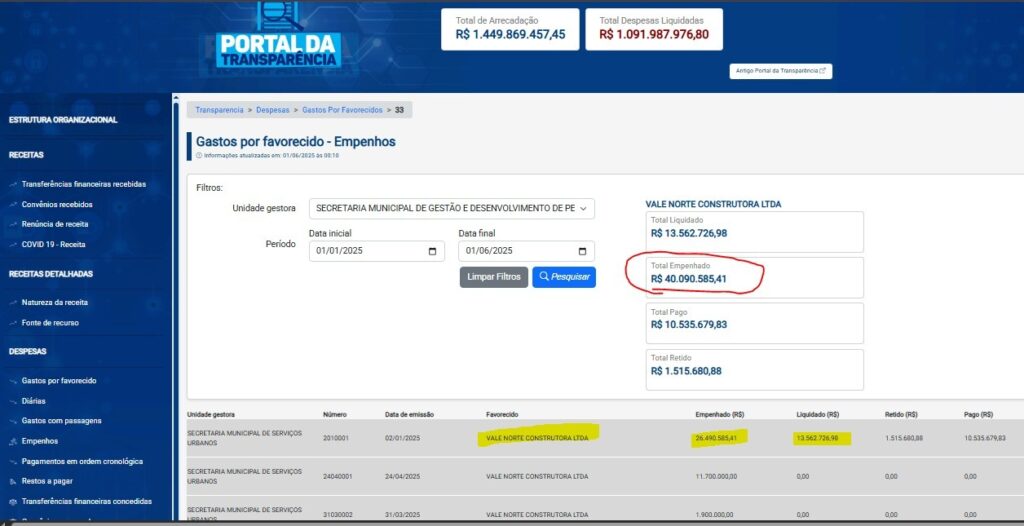Click retido value 1.515.680,88 in table
The width and height of the screenshot is (1024, 526).
904,438
